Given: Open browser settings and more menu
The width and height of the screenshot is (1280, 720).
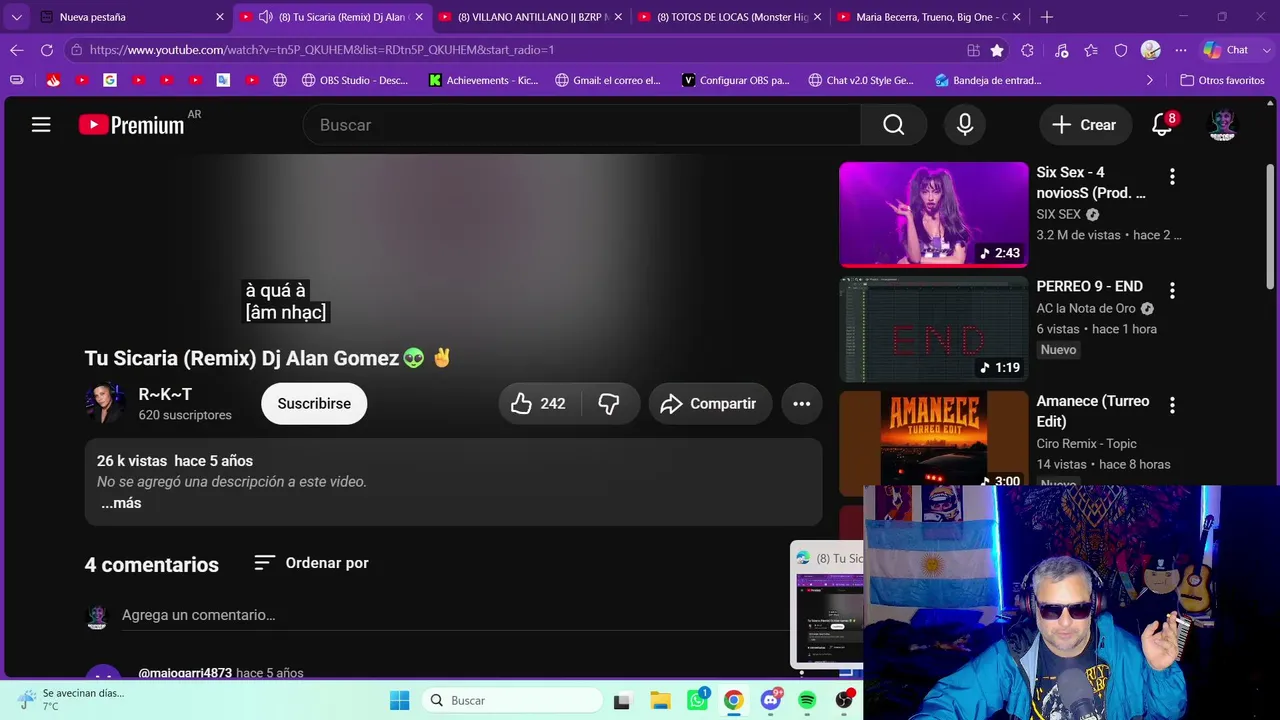Looking at the screenshot, I should pos(1181,50).
